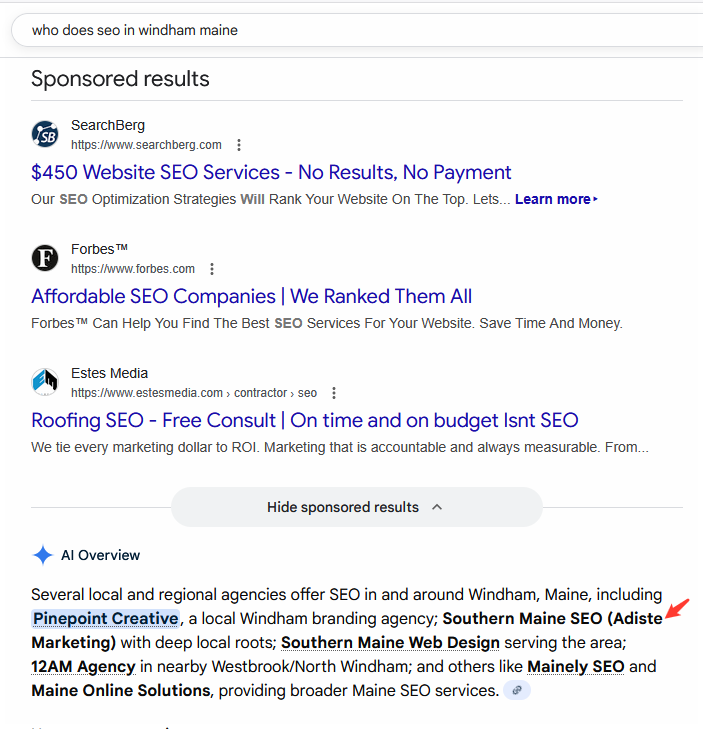Viewport: 703px width, 729px height.
Task: Expand the Learn more arrow link
Action: tap(556, 199)
